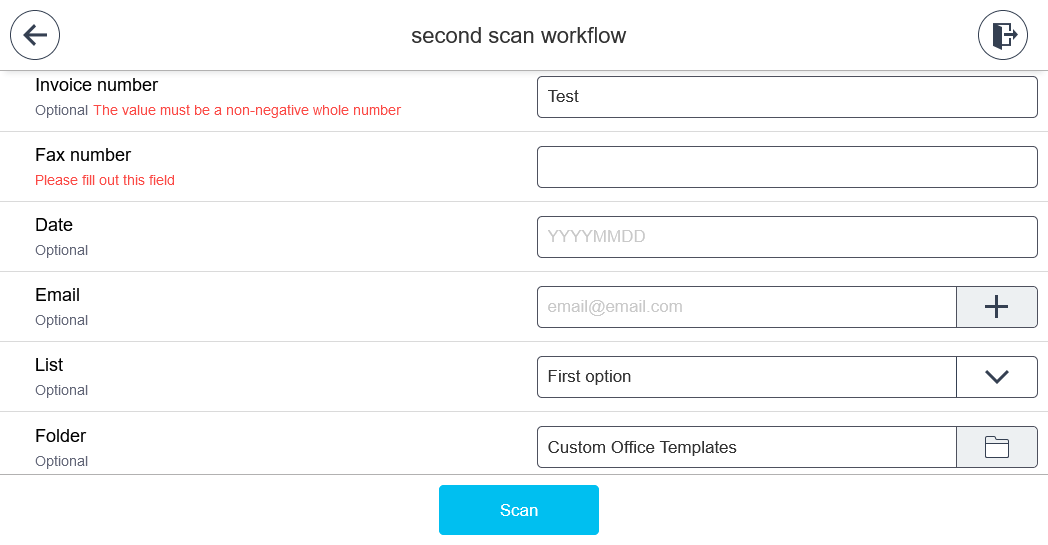Open the 'First option' list field

click(x=746, y=377)
